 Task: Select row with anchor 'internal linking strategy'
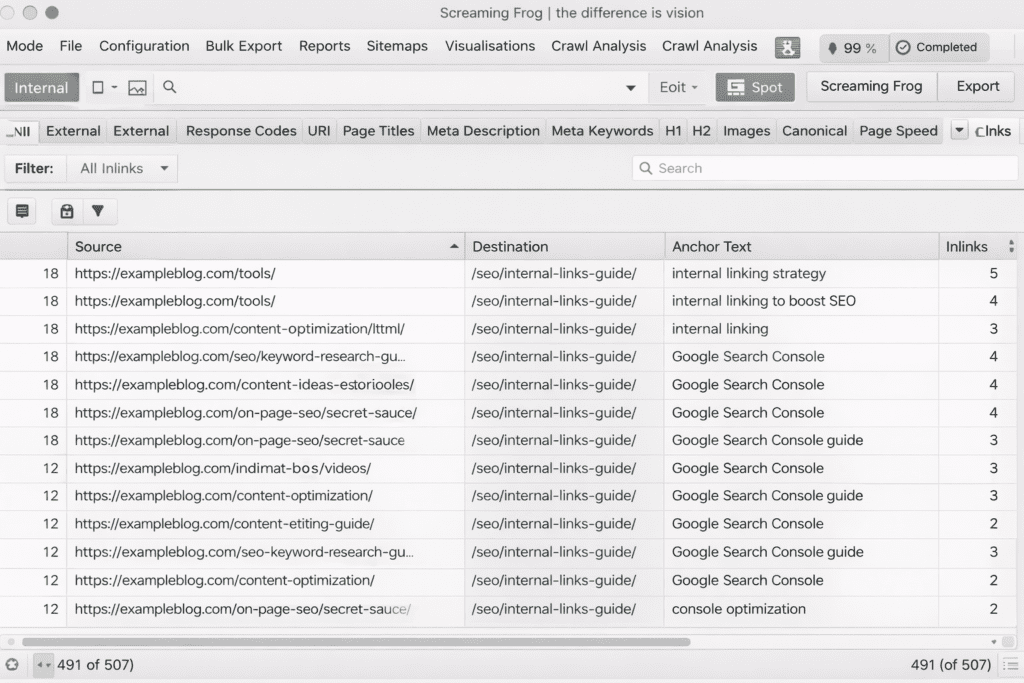coord(508,274)
